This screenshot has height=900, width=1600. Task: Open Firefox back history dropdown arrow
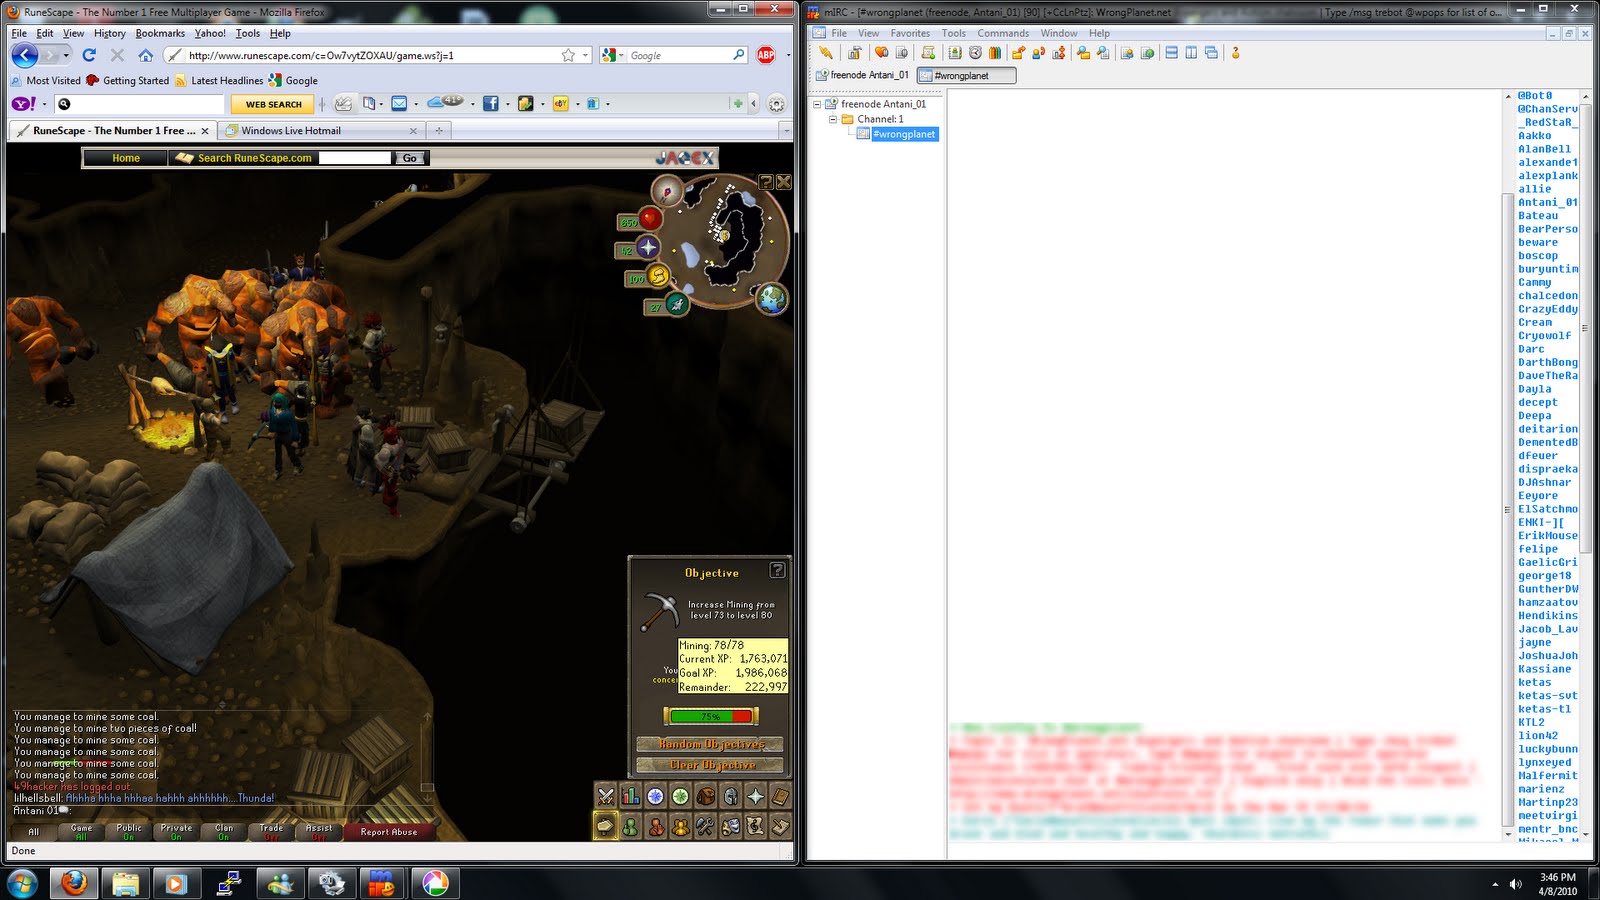pyautogui.click(x=66, y=55)
